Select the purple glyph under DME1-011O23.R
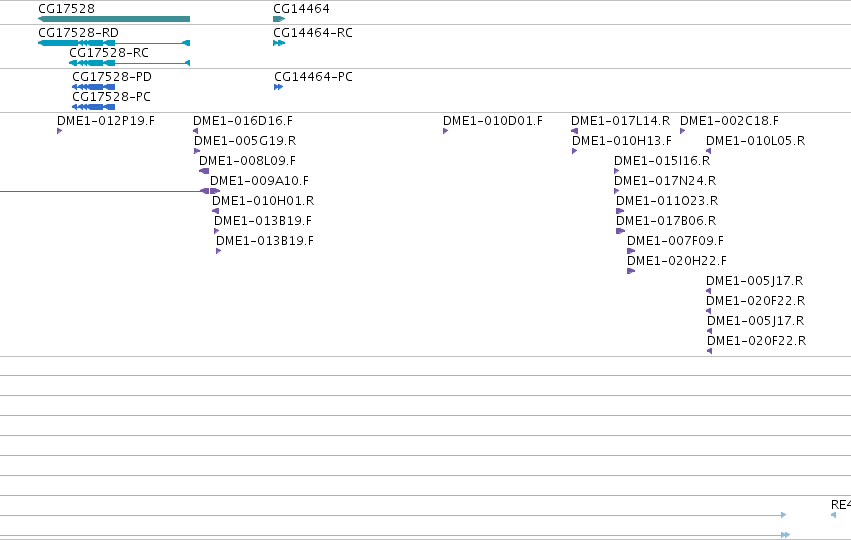Screen dimensions: 851x540 tap(620, 211)
